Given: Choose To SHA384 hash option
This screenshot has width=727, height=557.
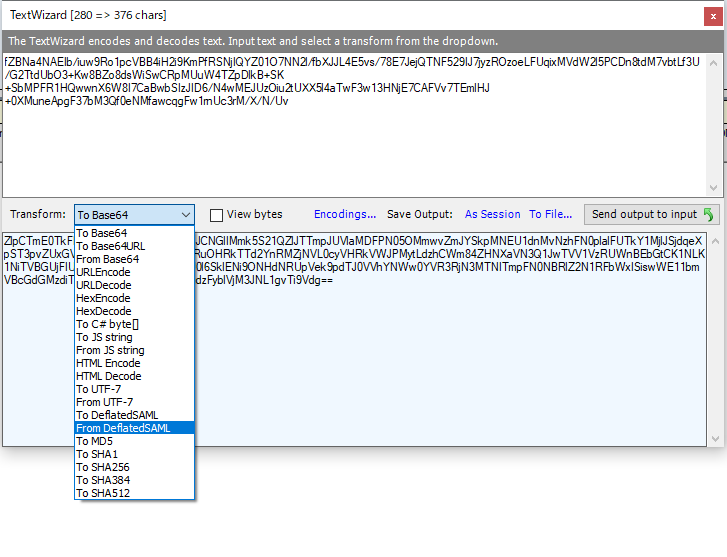Looking at the screenshot, I should pyautogui.click(x=134, y=480).
